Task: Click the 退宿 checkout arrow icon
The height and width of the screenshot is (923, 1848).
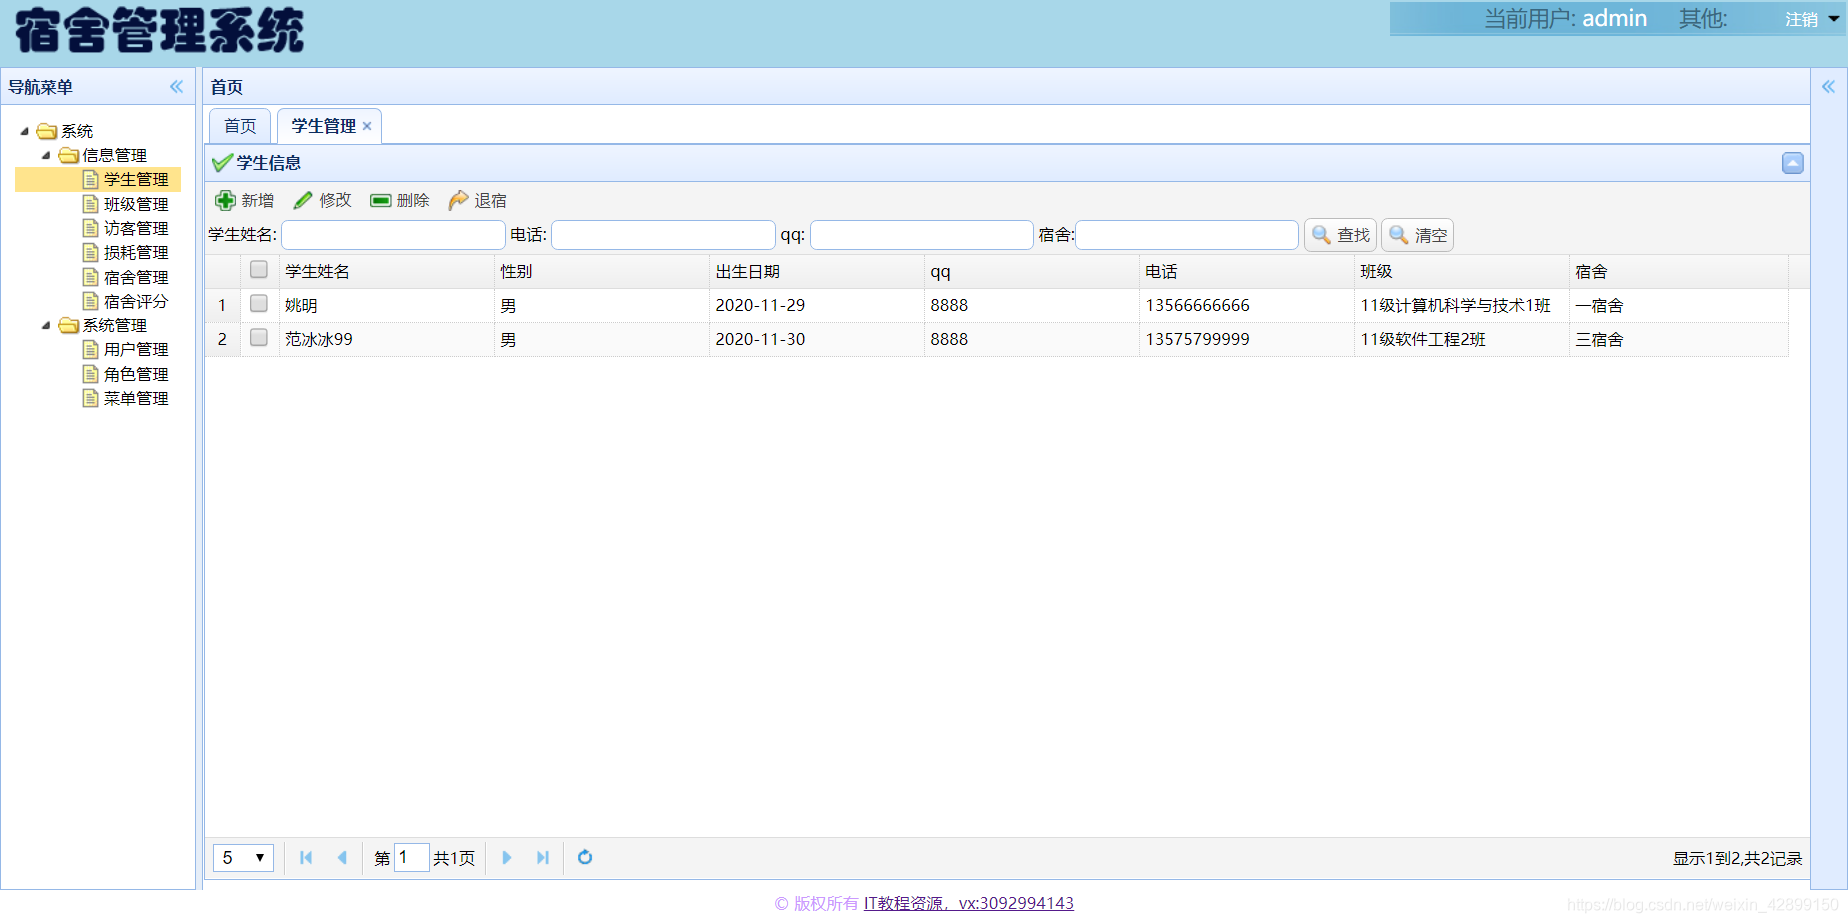Action: [x=458, y=201]
